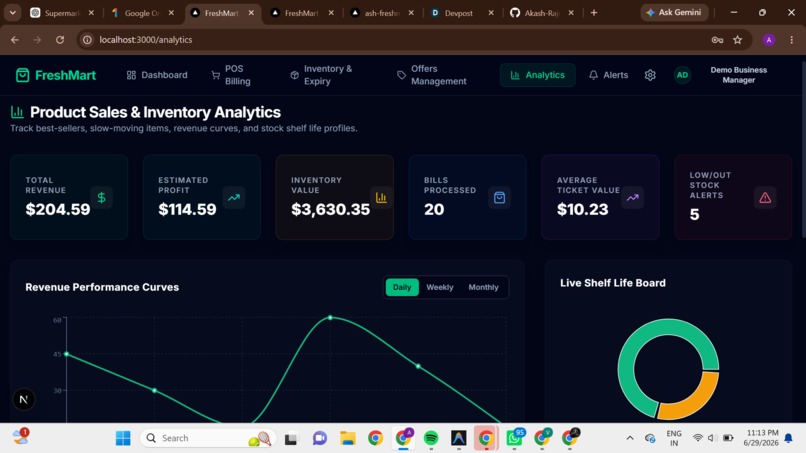Click Demo Business Manager name
Viewport: 806px width, 453px height.
pyautogui.click(x=739, y=75)
